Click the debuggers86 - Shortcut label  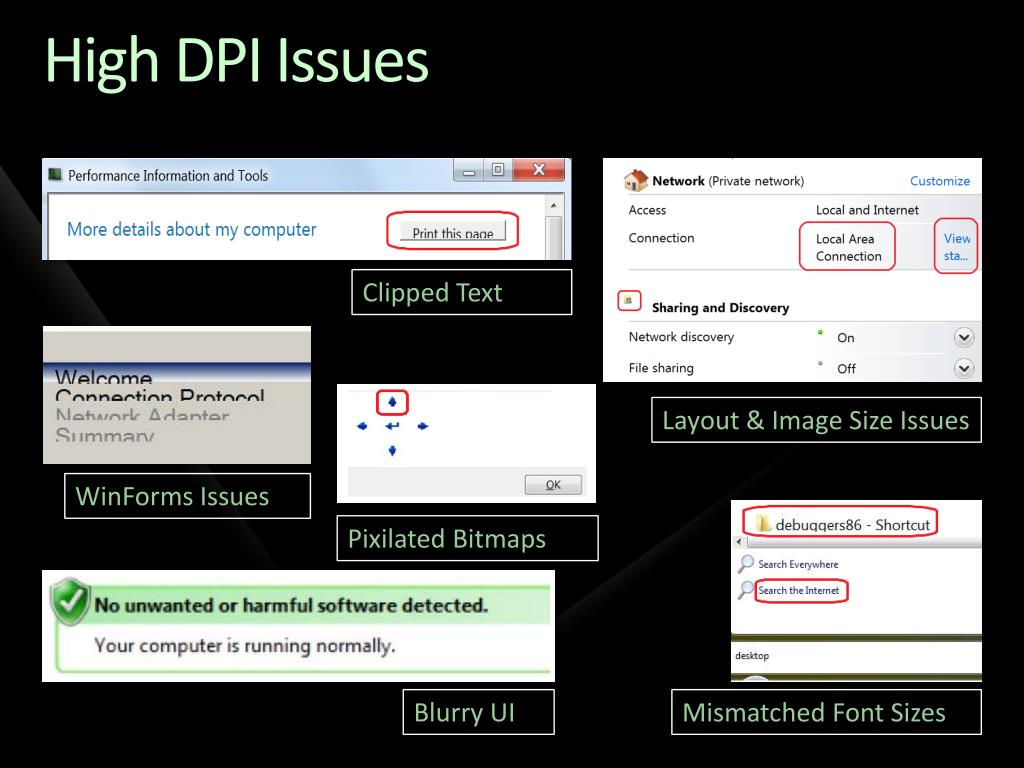852,524
